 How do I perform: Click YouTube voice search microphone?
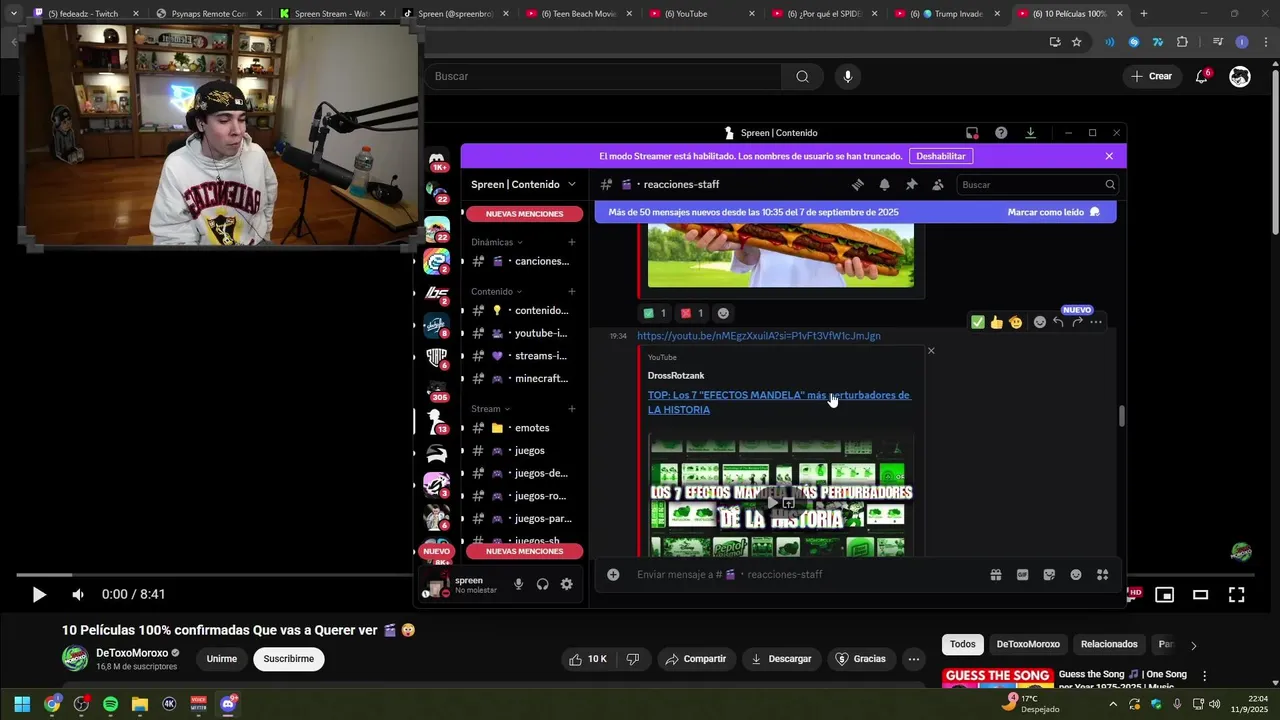pyautogui.click(x=848, y=76)
